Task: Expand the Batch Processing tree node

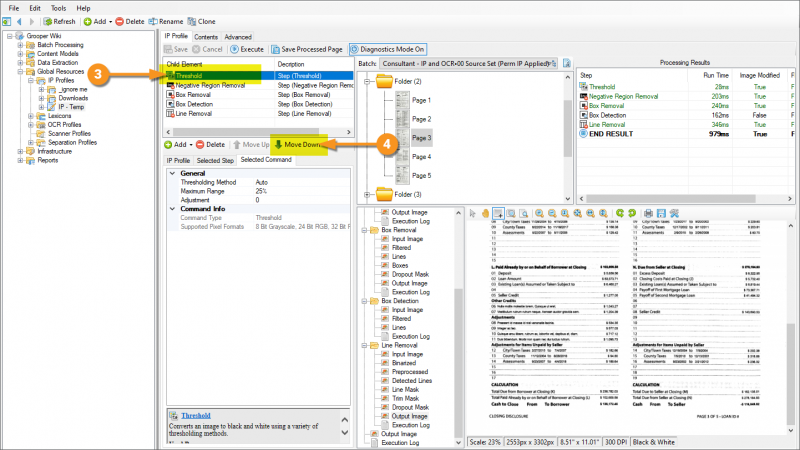Action: click(20, 45)
